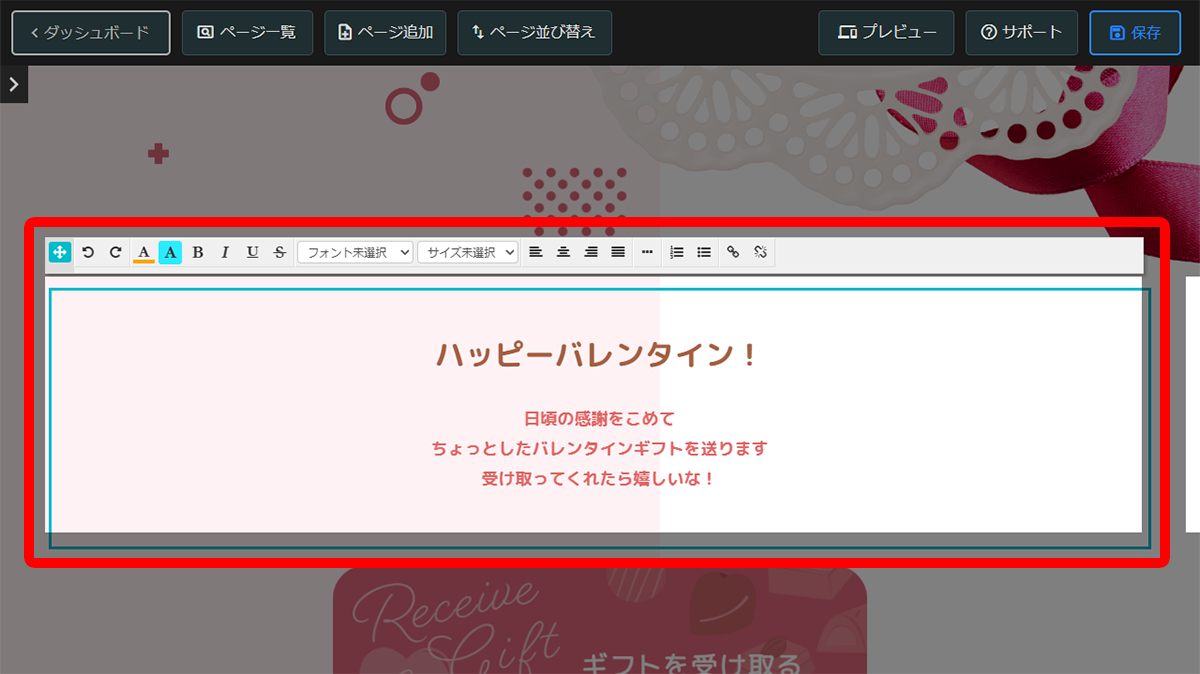The width and height of the screenshot is (1200, 674).
Task: Save changes with the 保存 button
Action: (x=1135, y=32)
